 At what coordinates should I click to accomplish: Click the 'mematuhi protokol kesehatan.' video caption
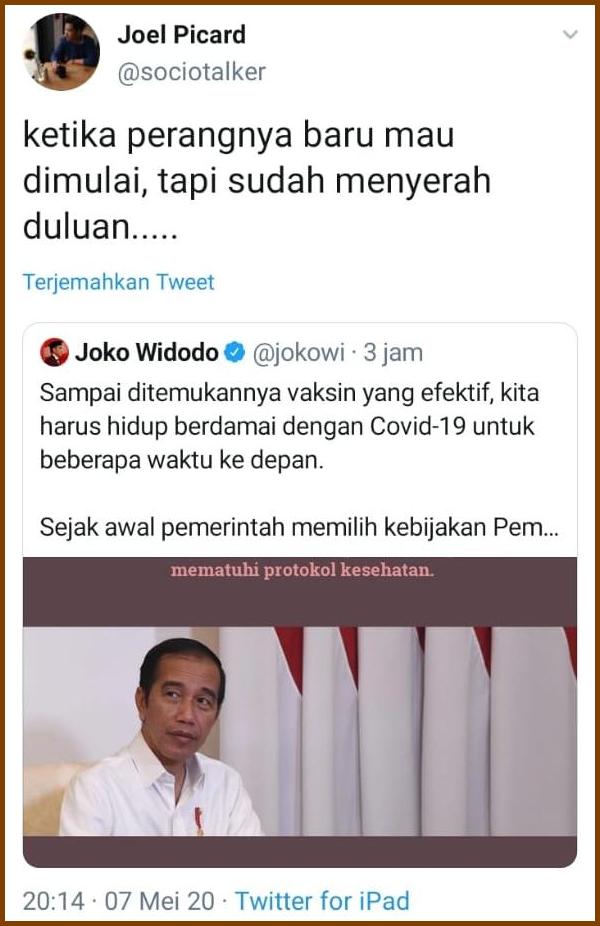pos(302,570)
